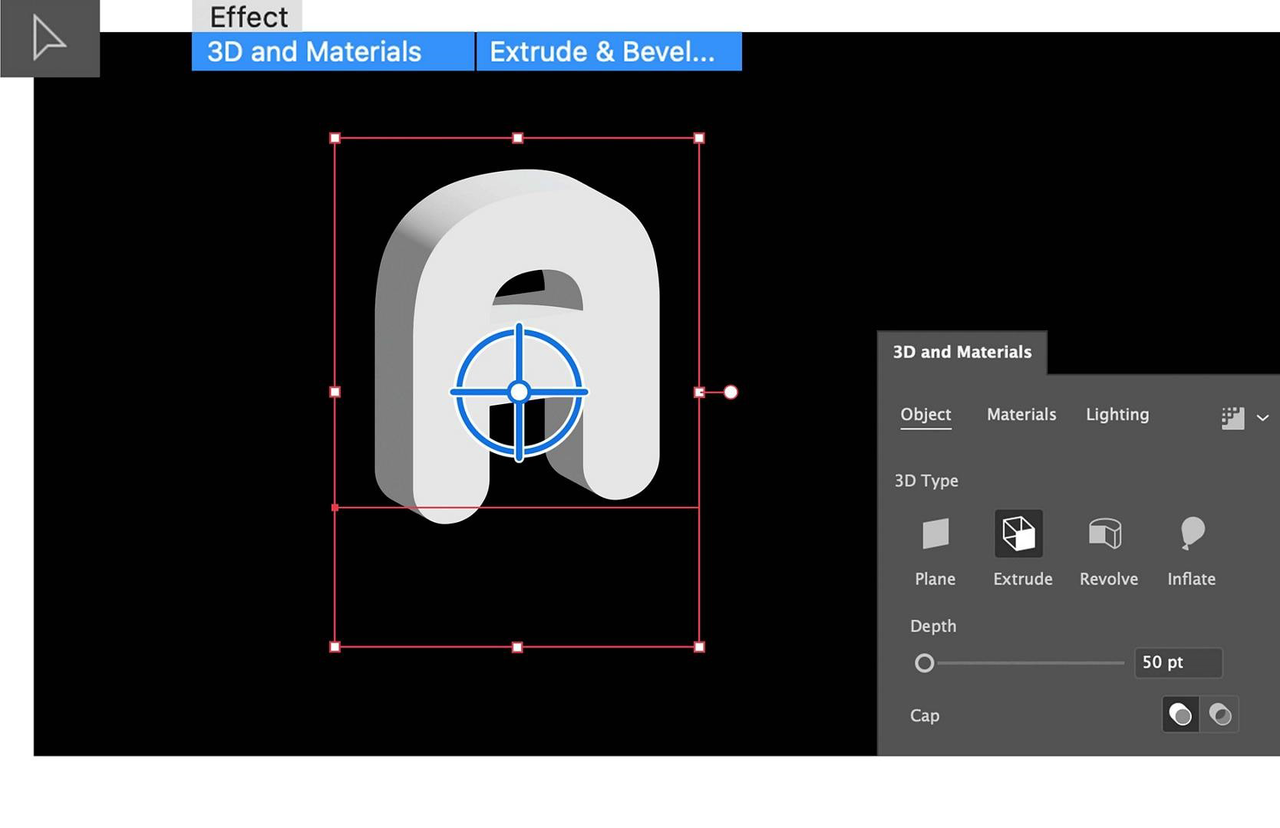The image size is (1280, 828).
Task: Click the 3D and Materials panel title
Action: point(961,352)
